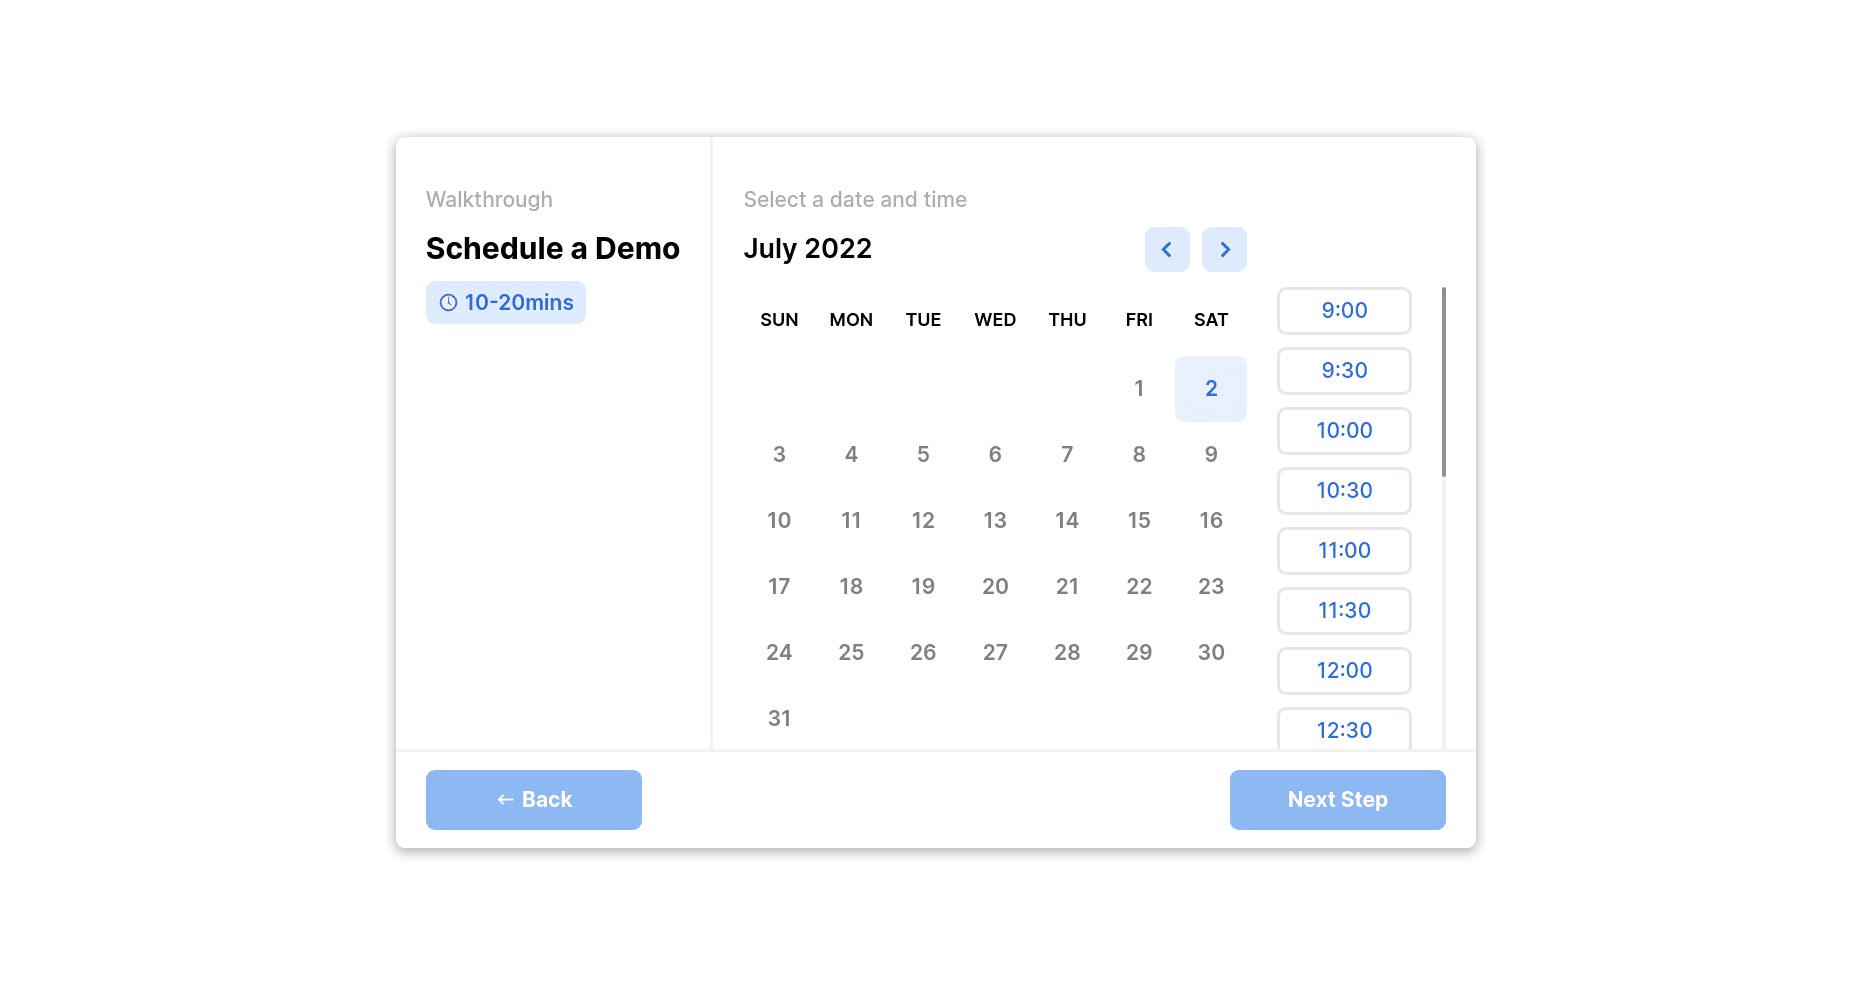Go to previous month with left chevron
Viewport: 1872px width, 984px height.
1167,250
